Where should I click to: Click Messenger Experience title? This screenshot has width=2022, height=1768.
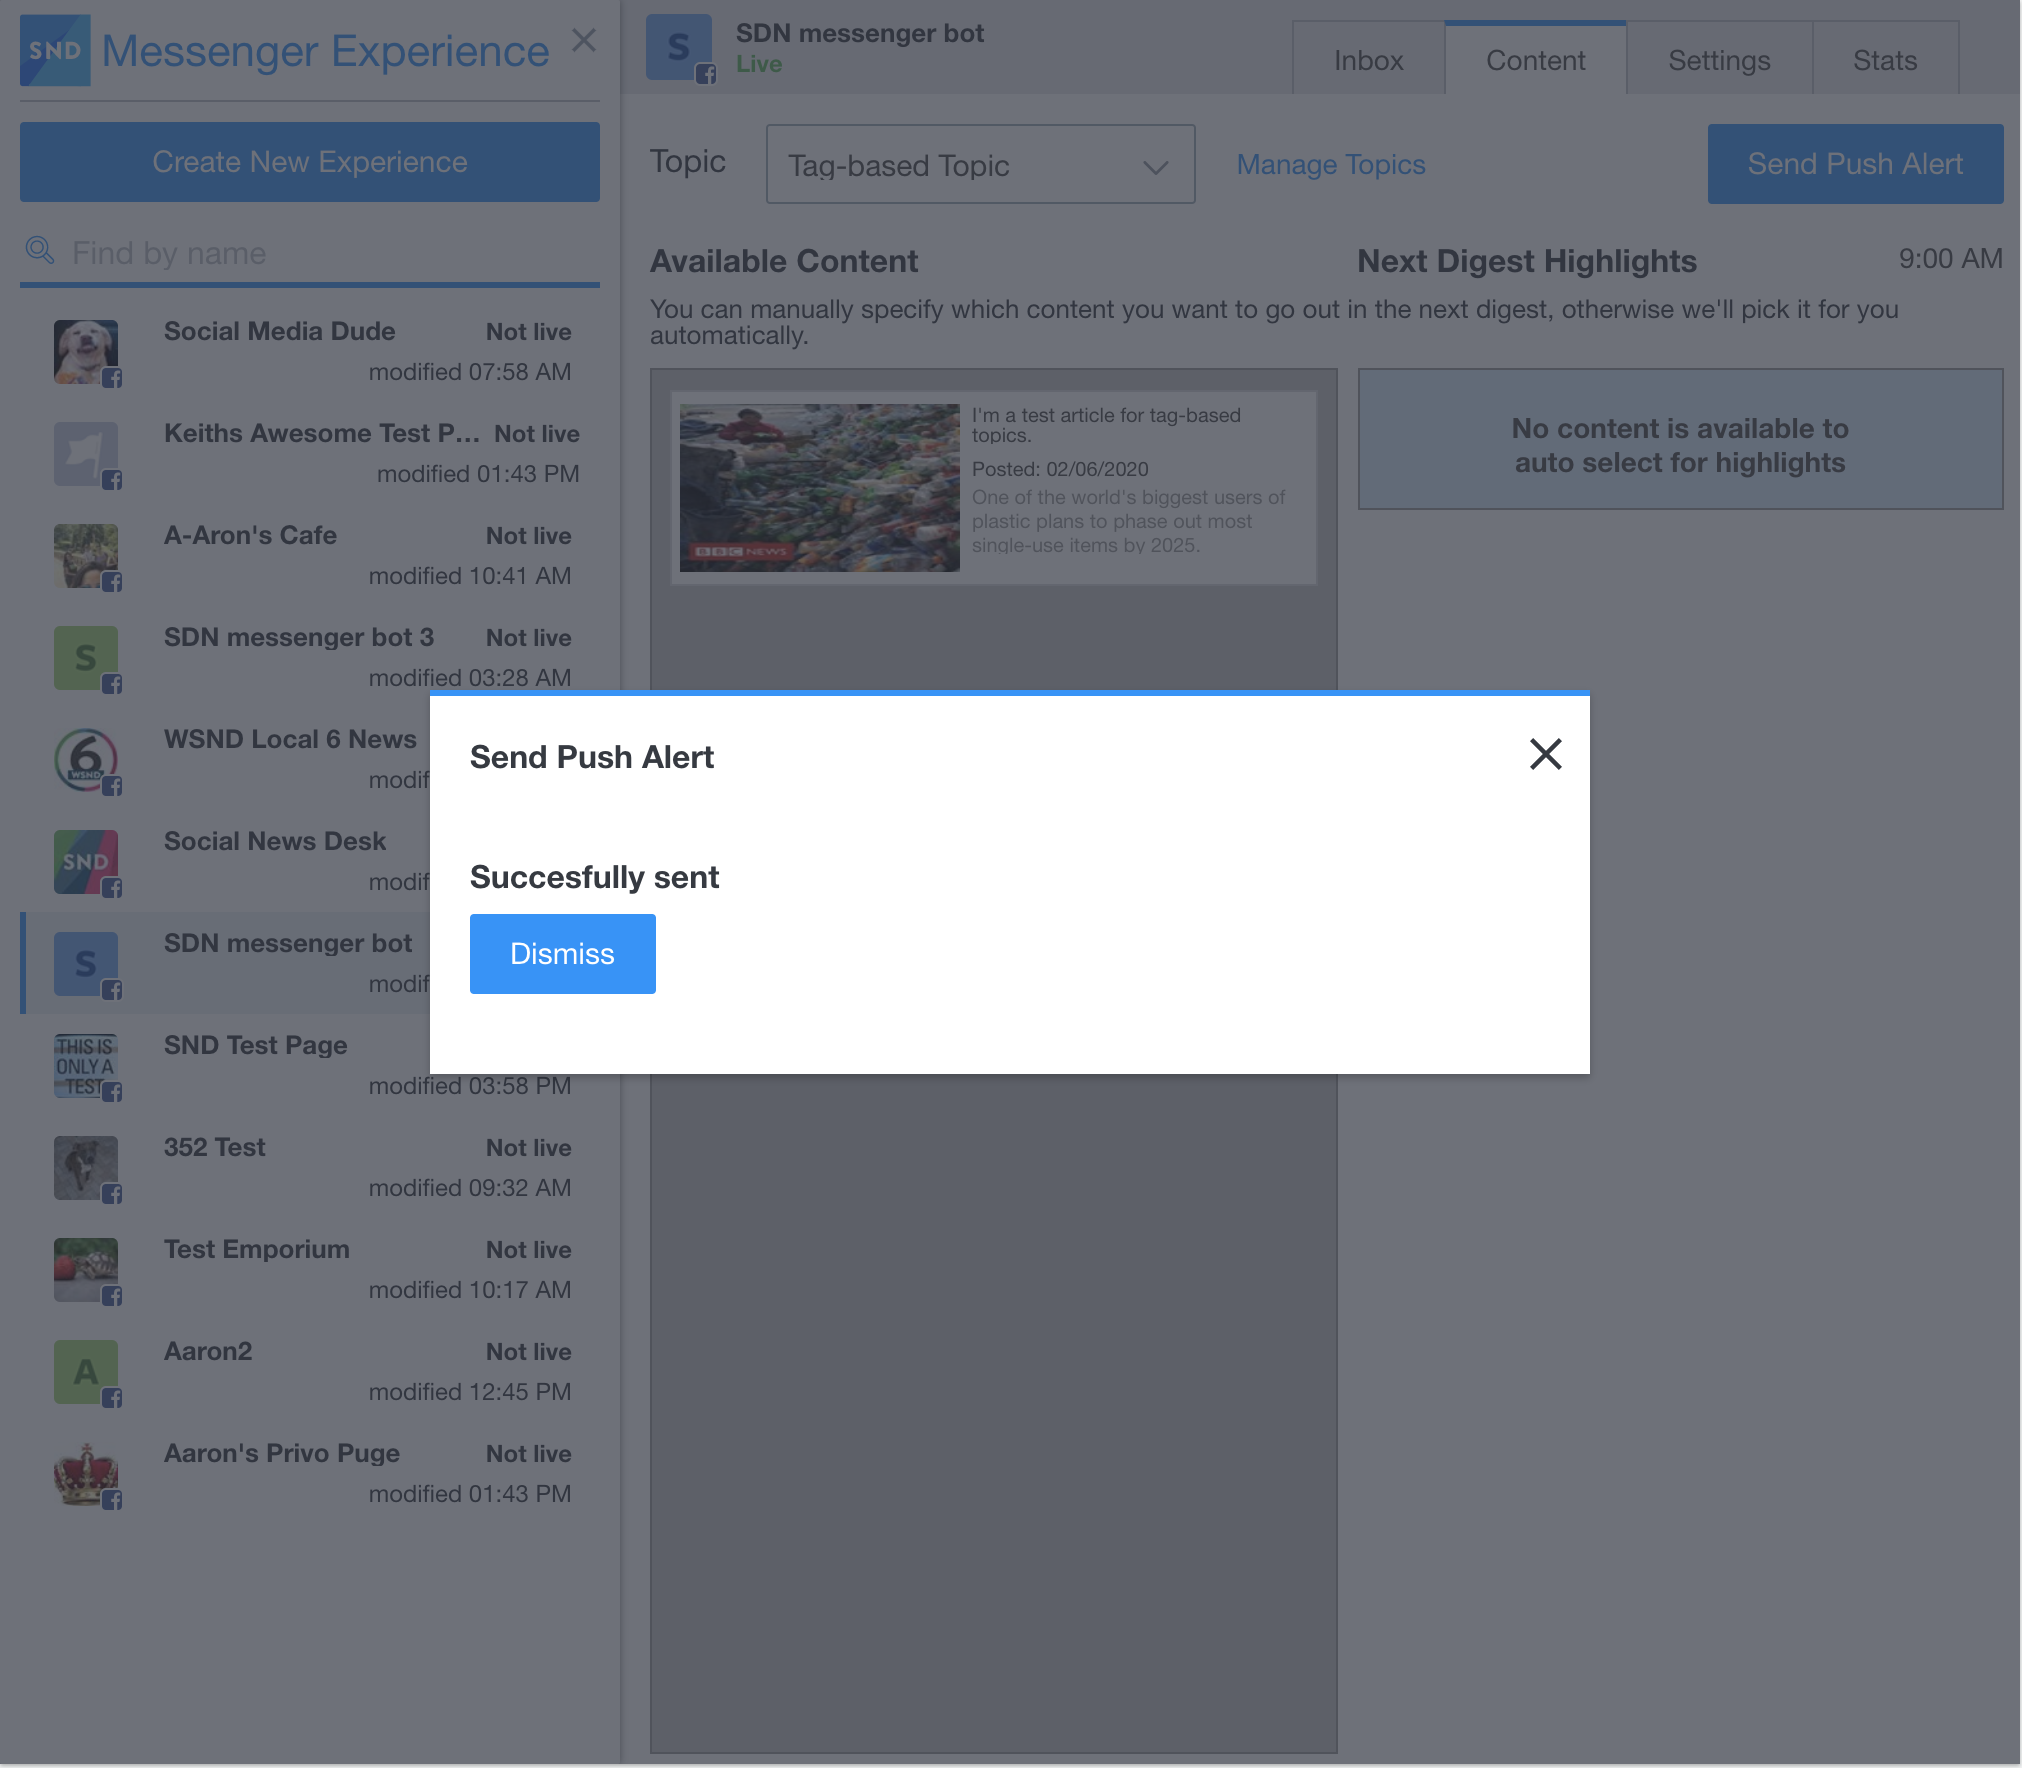click(x=326, y=51)
